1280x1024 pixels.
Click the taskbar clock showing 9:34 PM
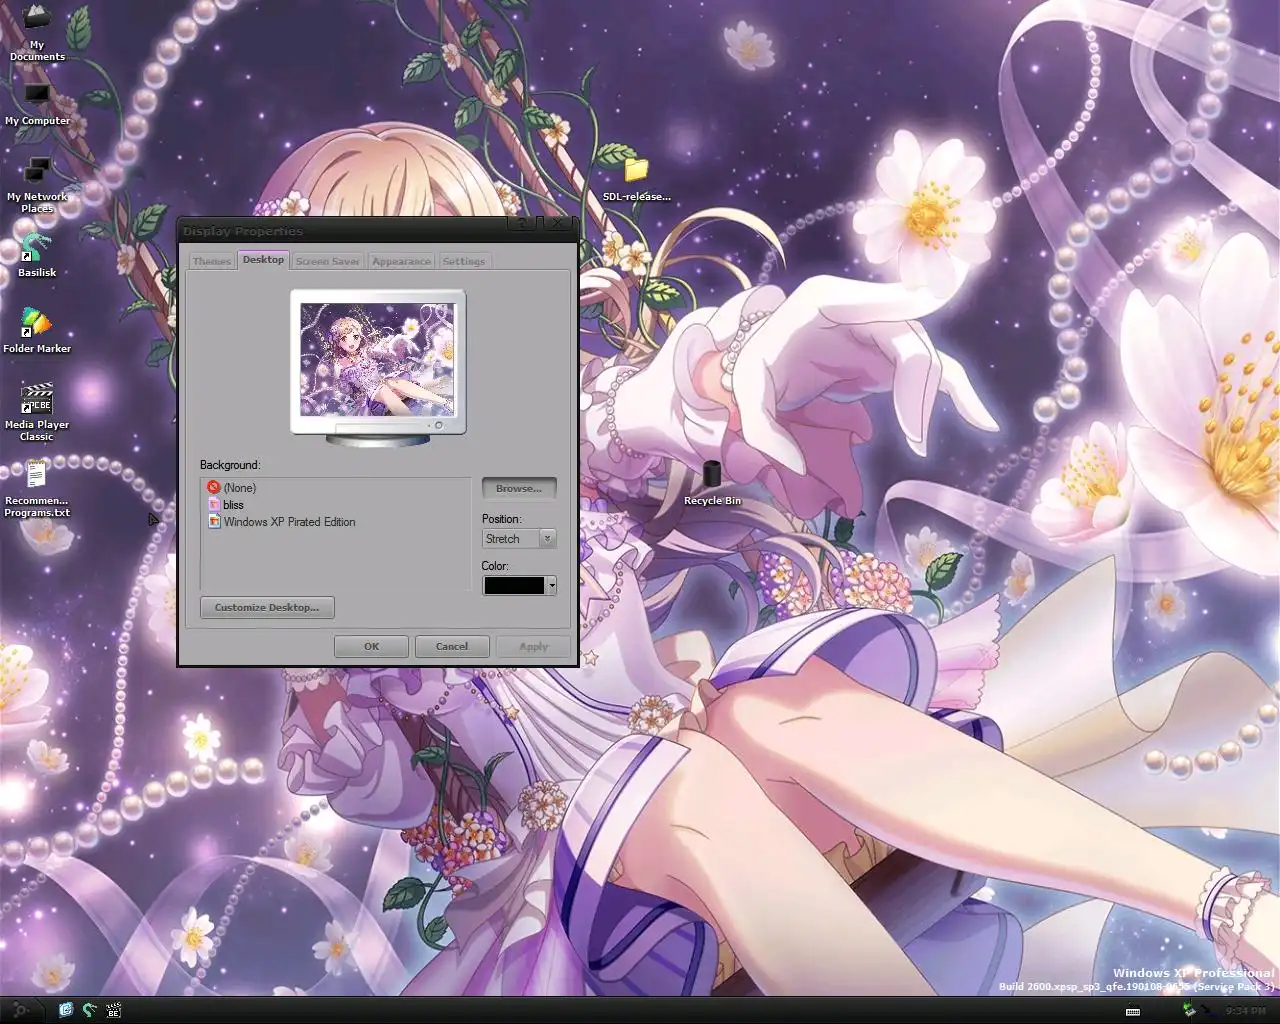1245,1011
